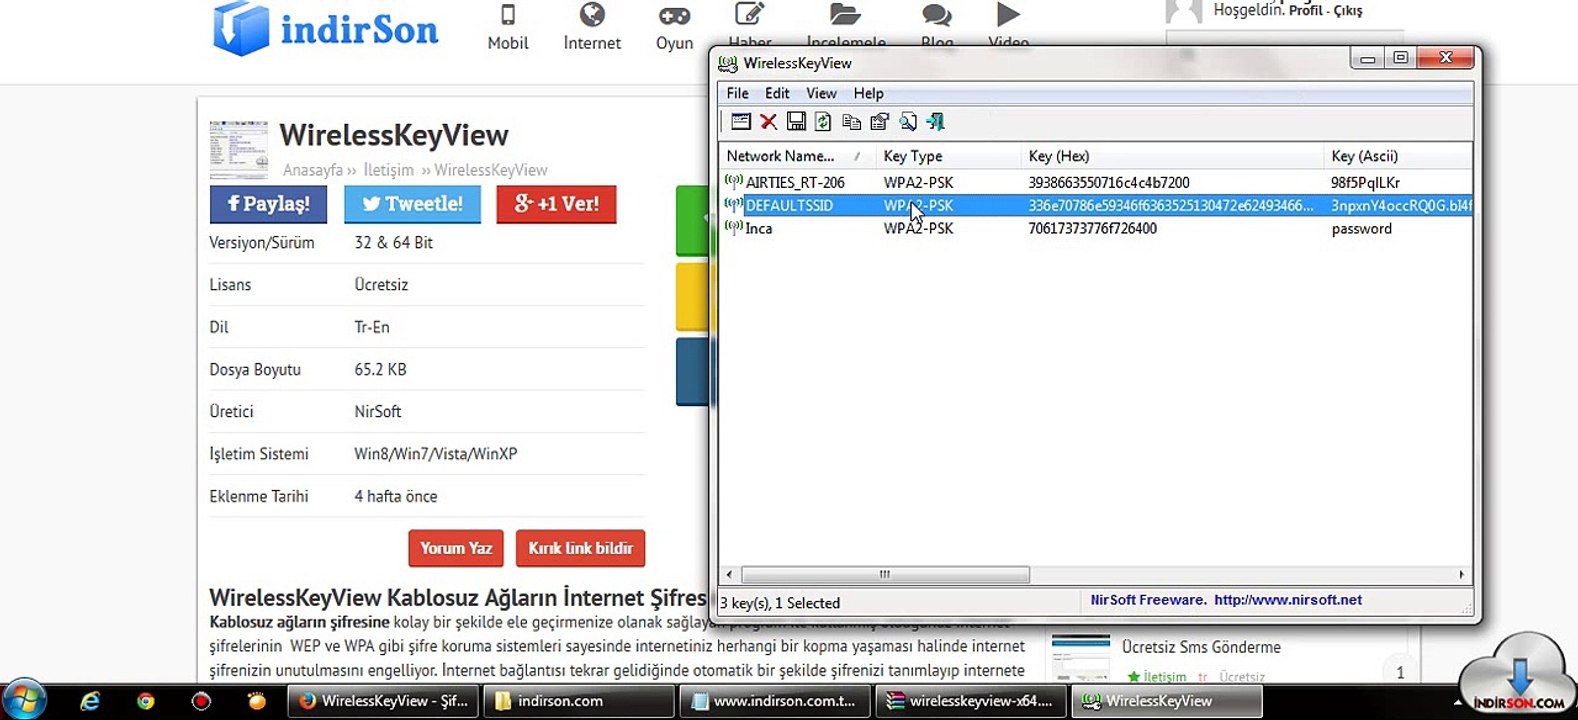Image resolution: width=1578 pixels, height=720 pixels.
Task: Switch to Firefox WirelessKeyView taskbar window
Action: click(x=383, y=701)
